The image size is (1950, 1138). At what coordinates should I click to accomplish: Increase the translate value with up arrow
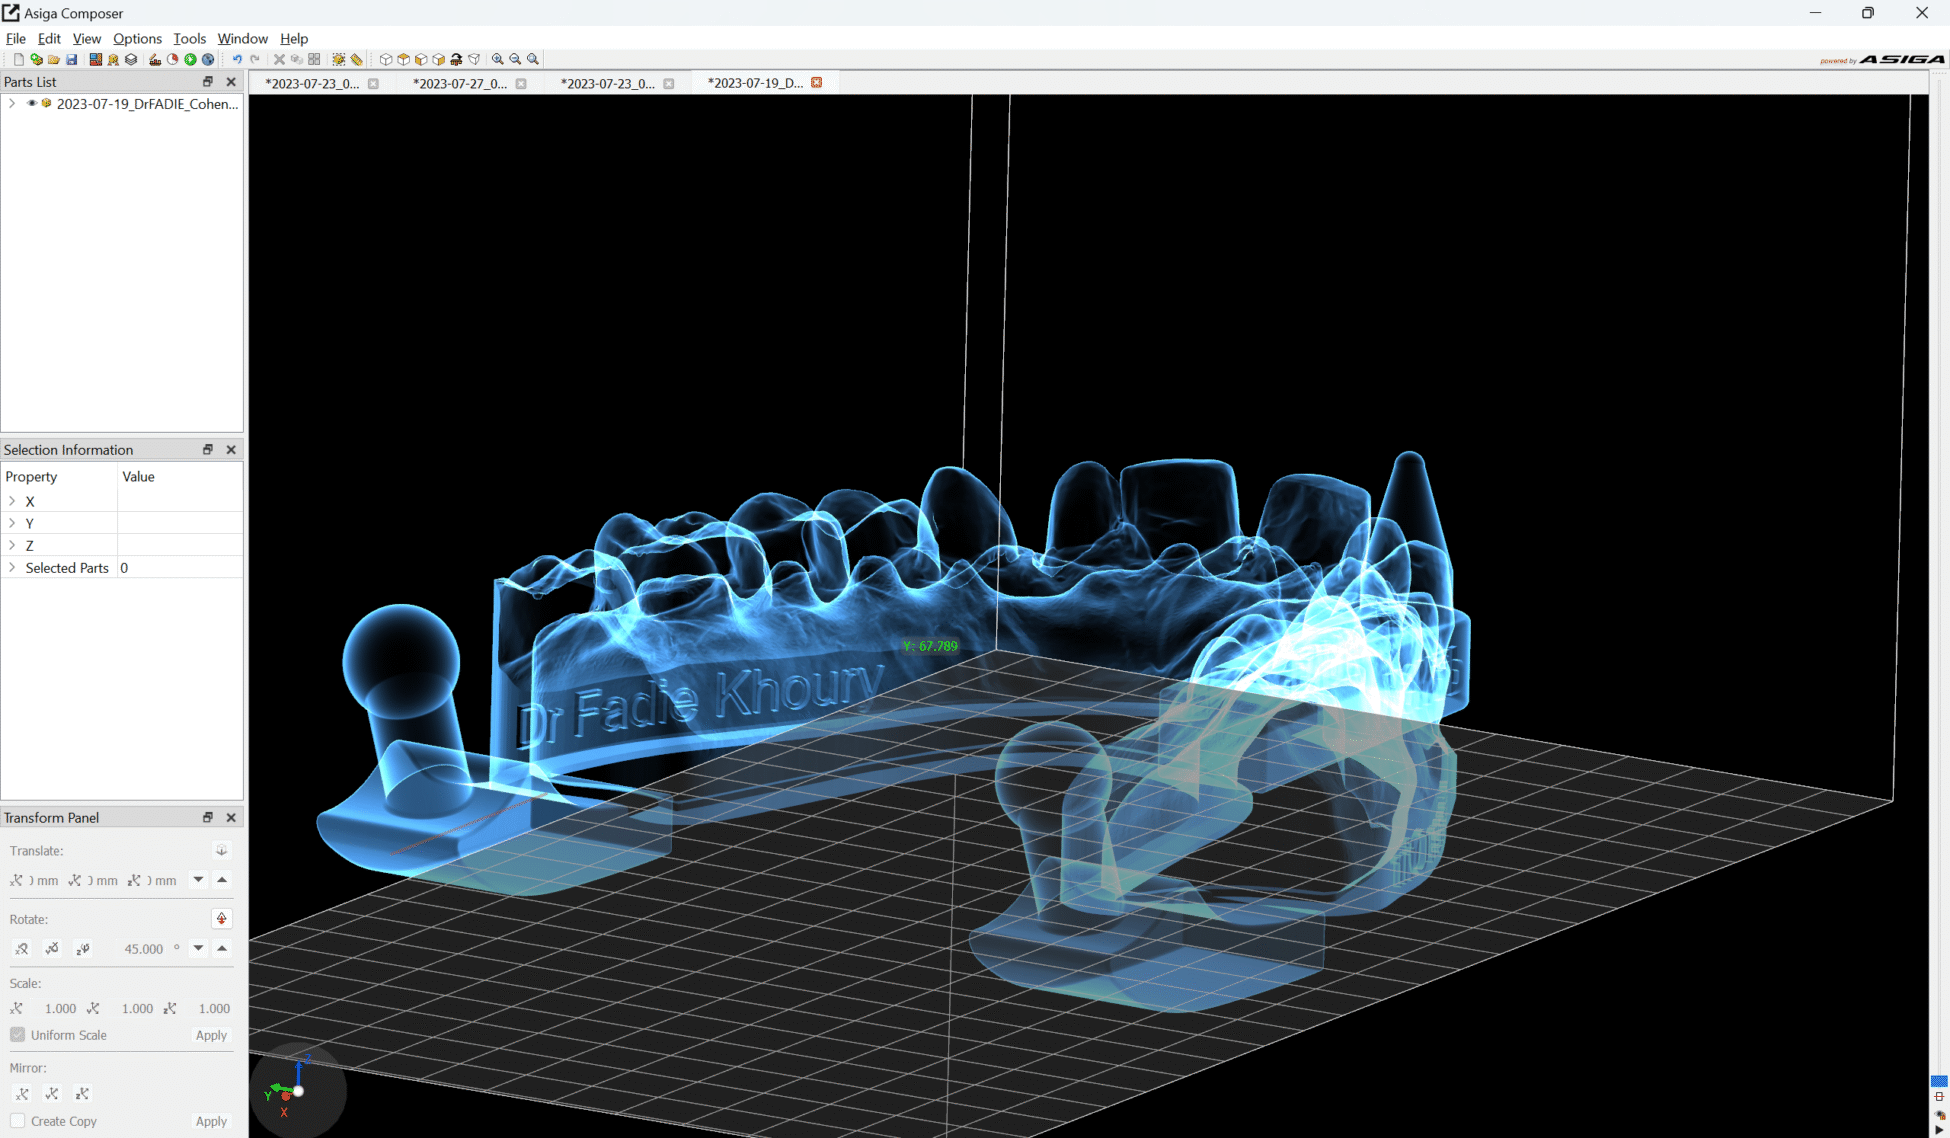click(x=222, y=879)
